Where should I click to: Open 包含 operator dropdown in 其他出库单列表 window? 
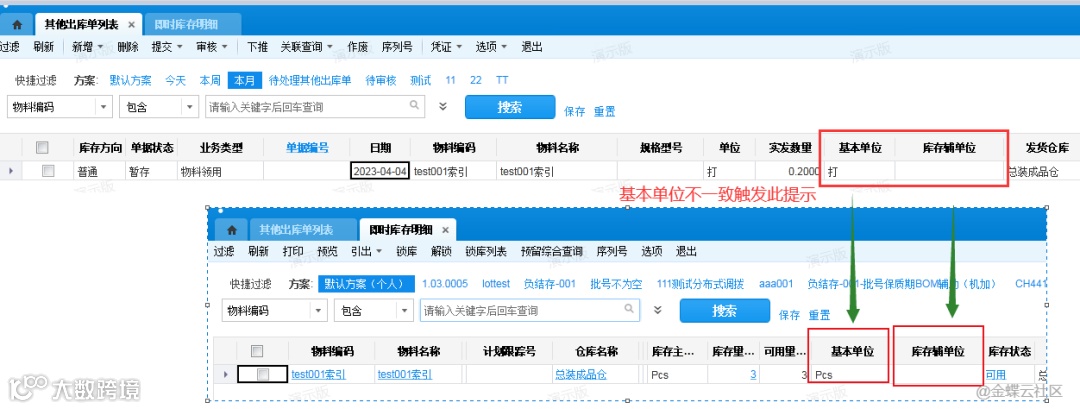coord(190,107)
